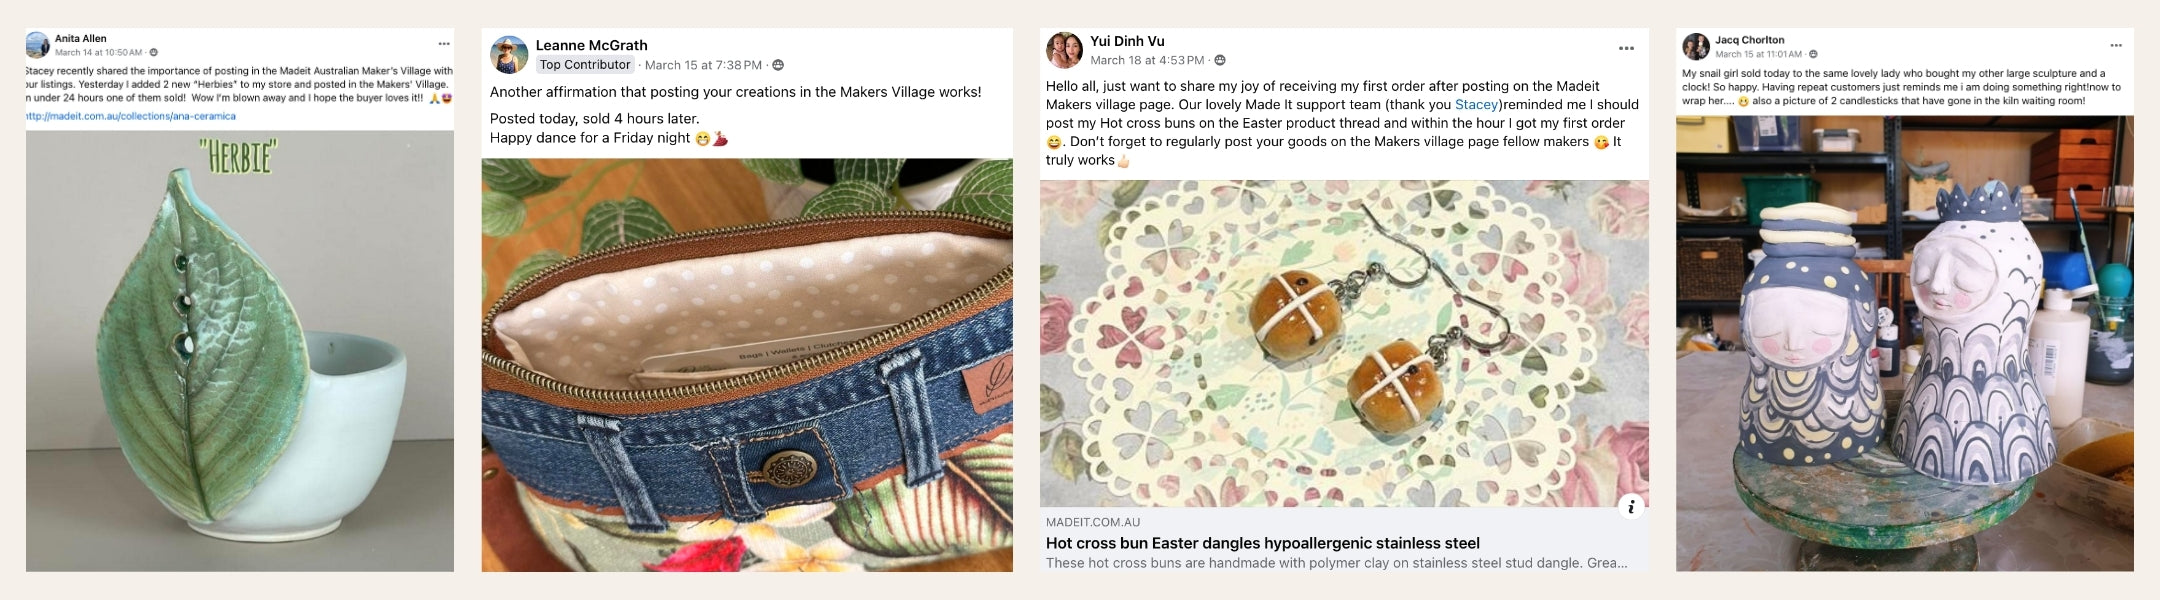Click the group audience icon on Leanne's post
Image resolution: width=2160 pixels, height=600 pixels.
[x=778, y=65]
